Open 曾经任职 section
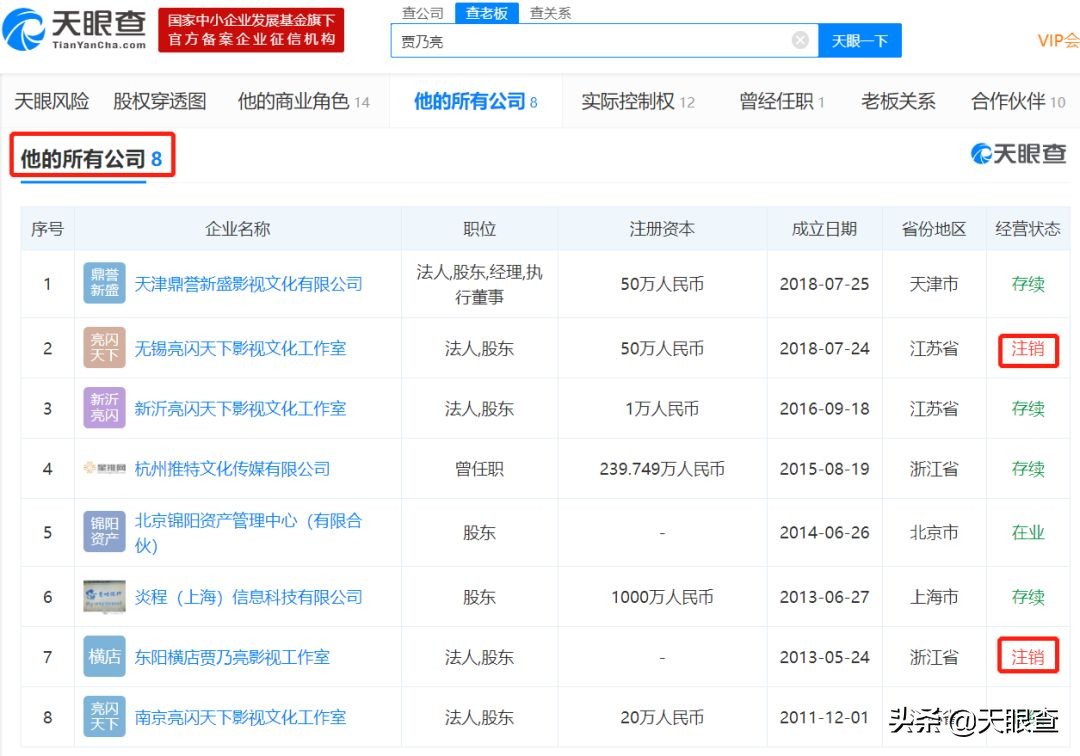The image size is (1080, 756). coord(778,101)
